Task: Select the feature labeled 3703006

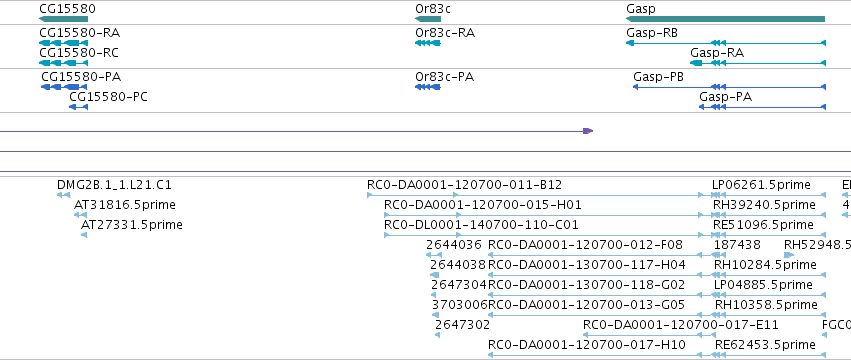Action: [460, 305]
